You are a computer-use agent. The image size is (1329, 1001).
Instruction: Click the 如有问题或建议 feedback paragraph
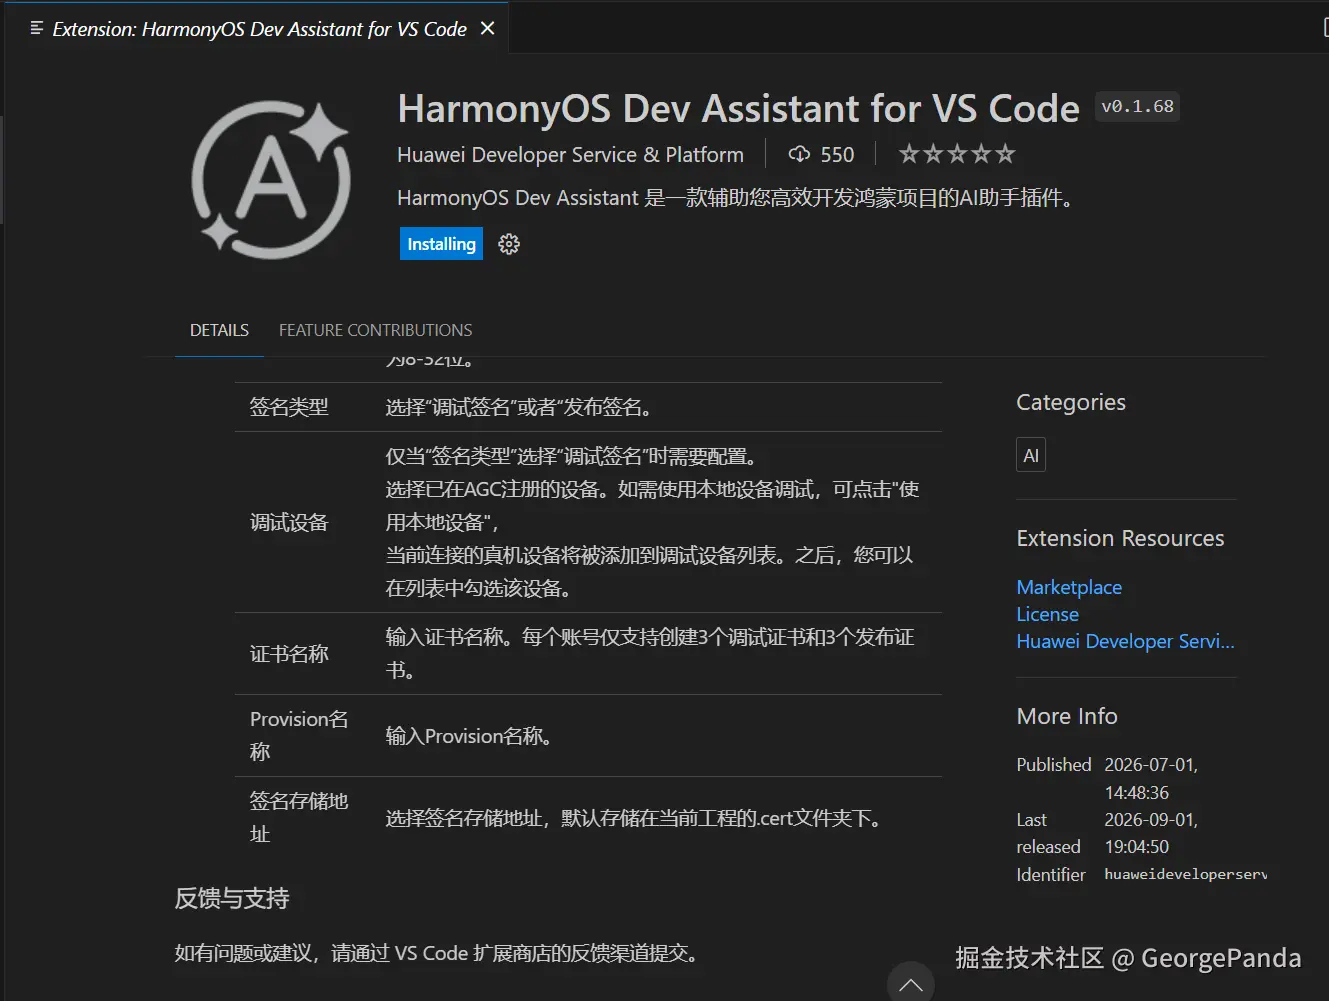pyautogui.click(x=437, y=953)
